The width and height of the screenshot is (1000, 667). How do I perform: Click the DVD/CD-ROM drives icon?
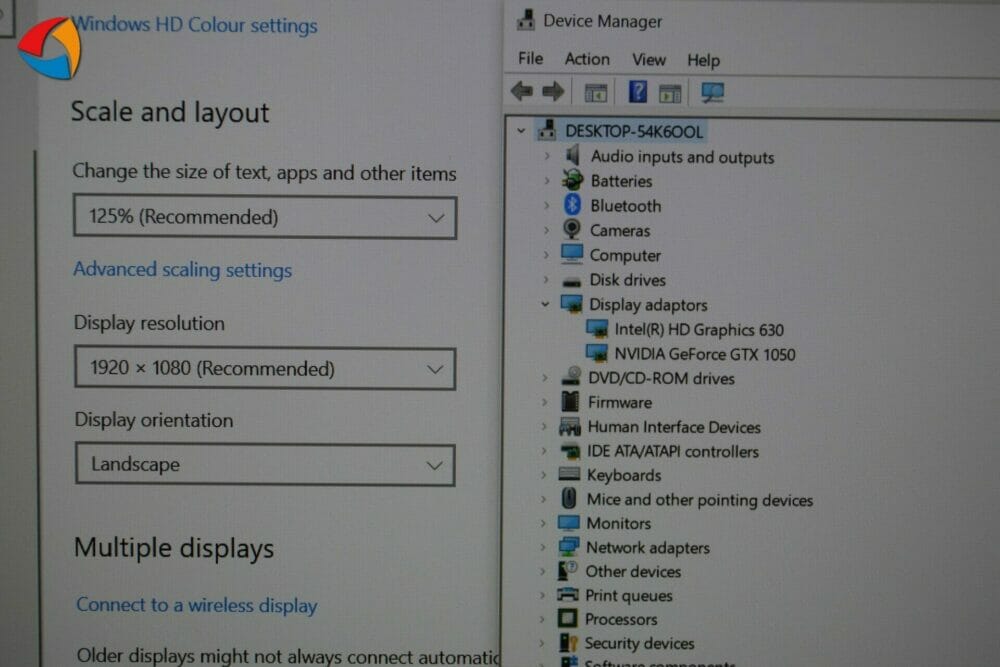click(x=571, y=376)
